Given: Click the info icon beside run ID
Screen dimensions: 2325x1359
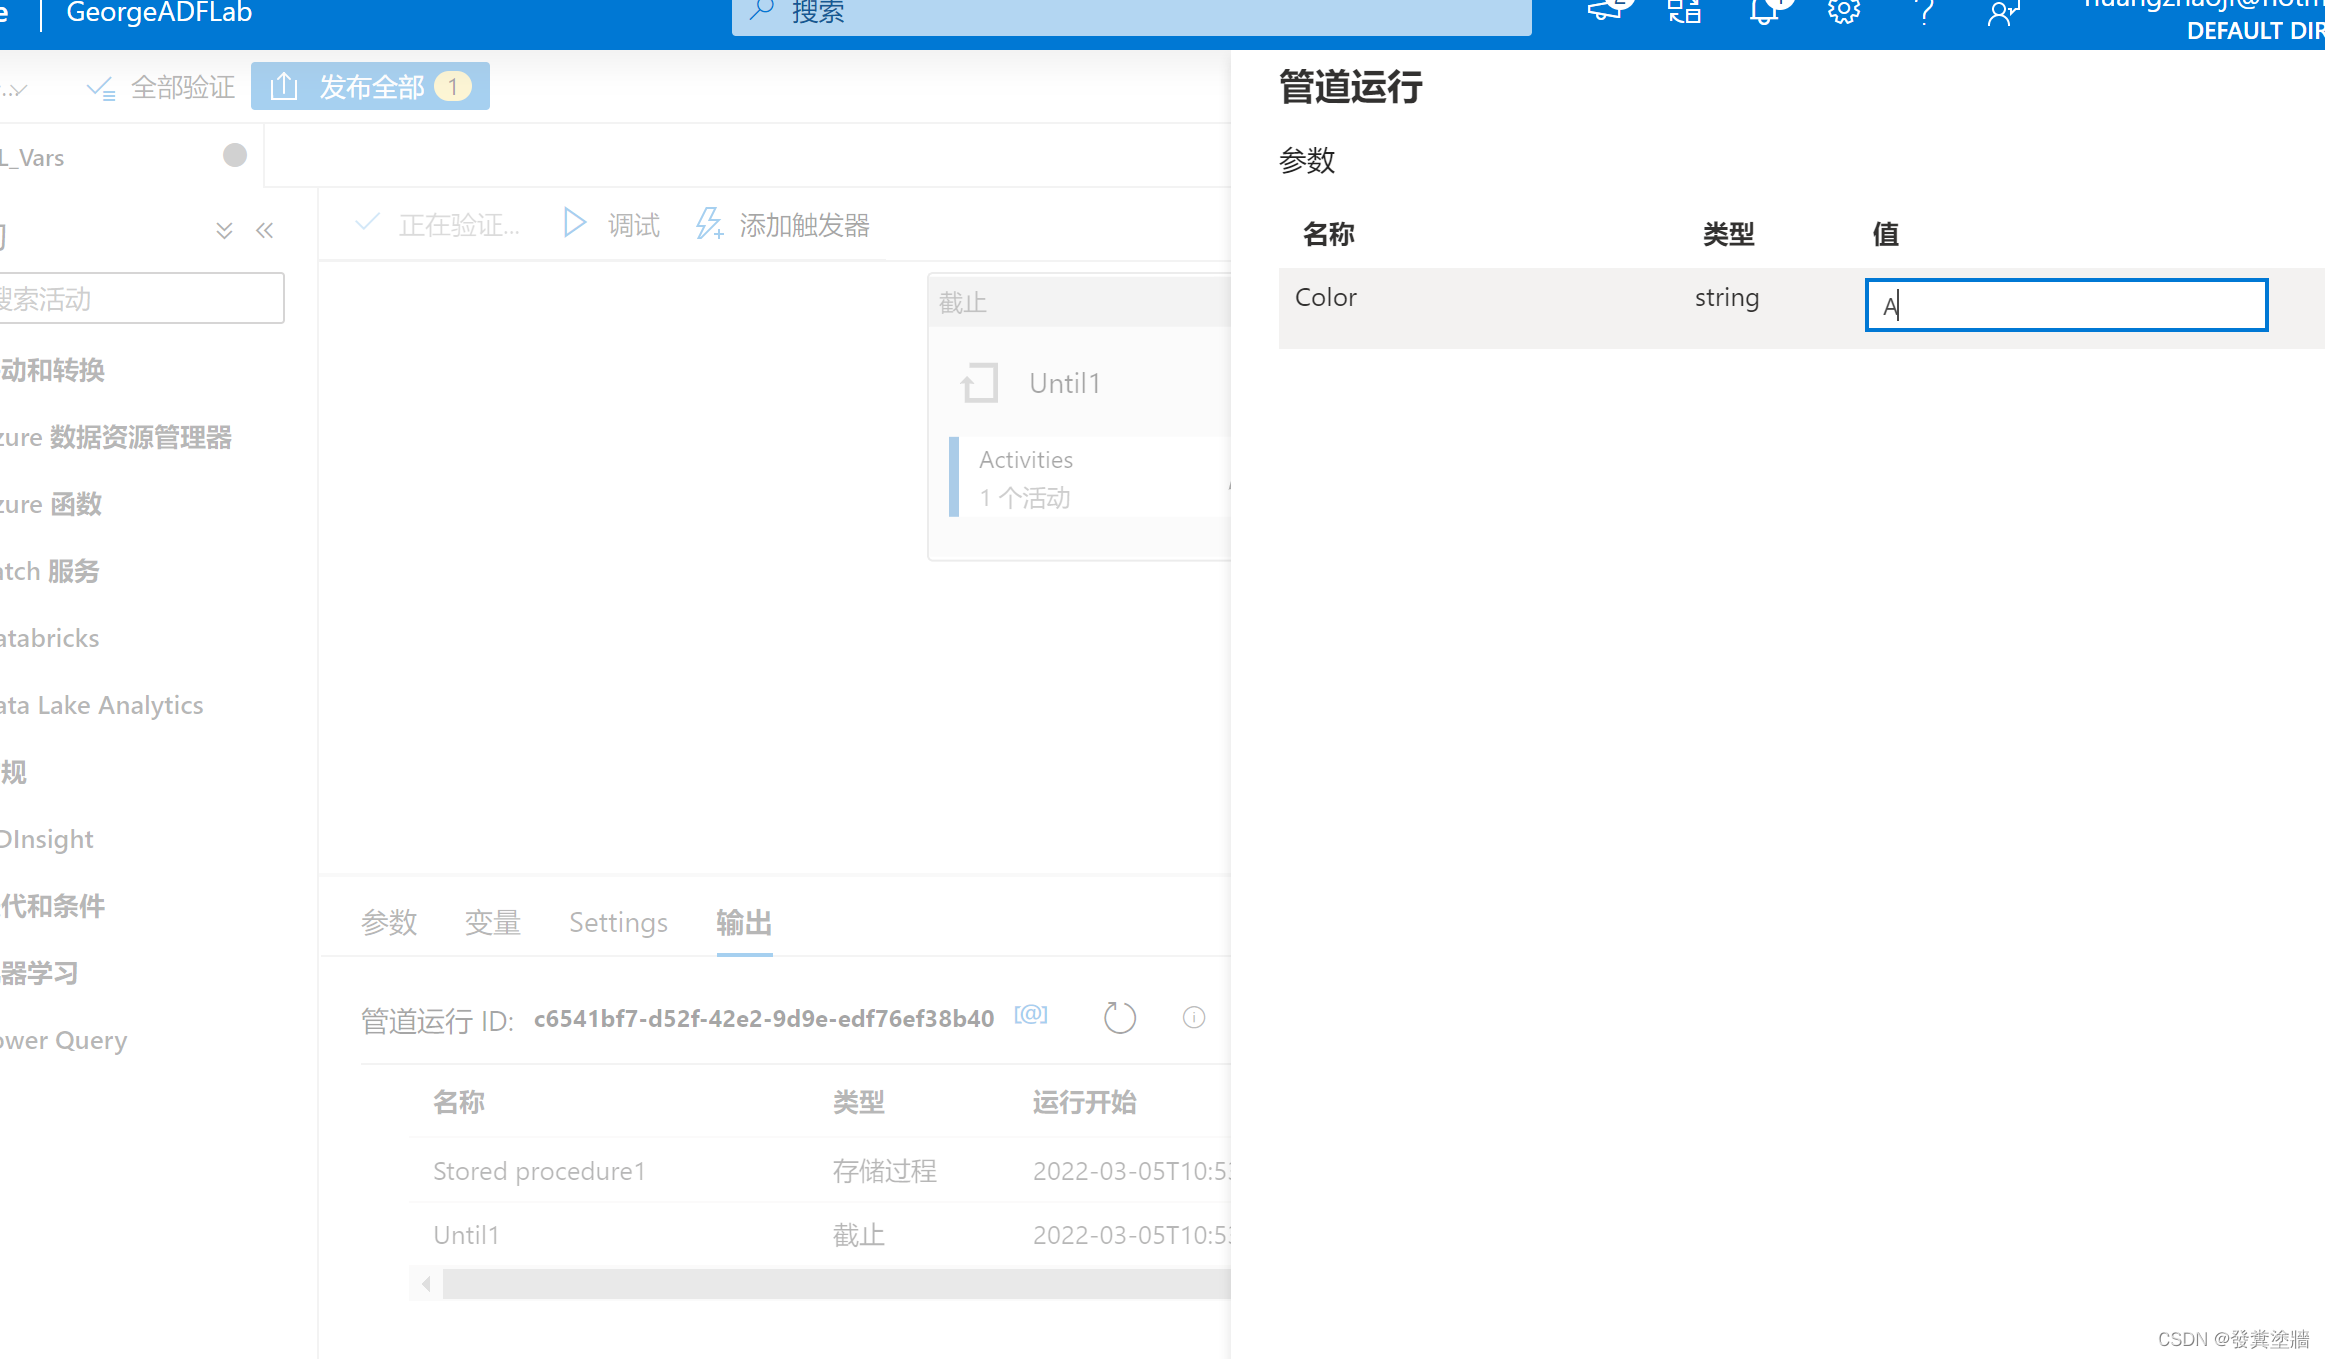Looking at the screenshot, I should pos(1194,1017).
